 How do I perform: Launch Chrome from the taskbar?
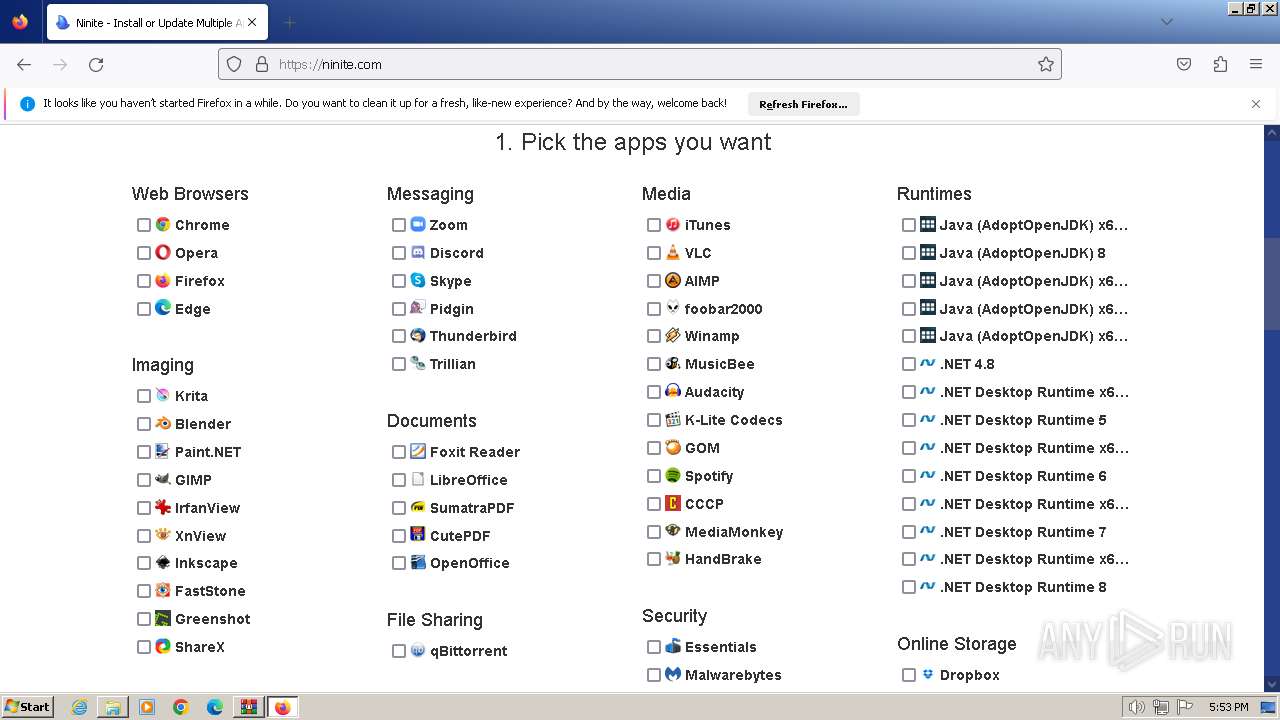181,707
